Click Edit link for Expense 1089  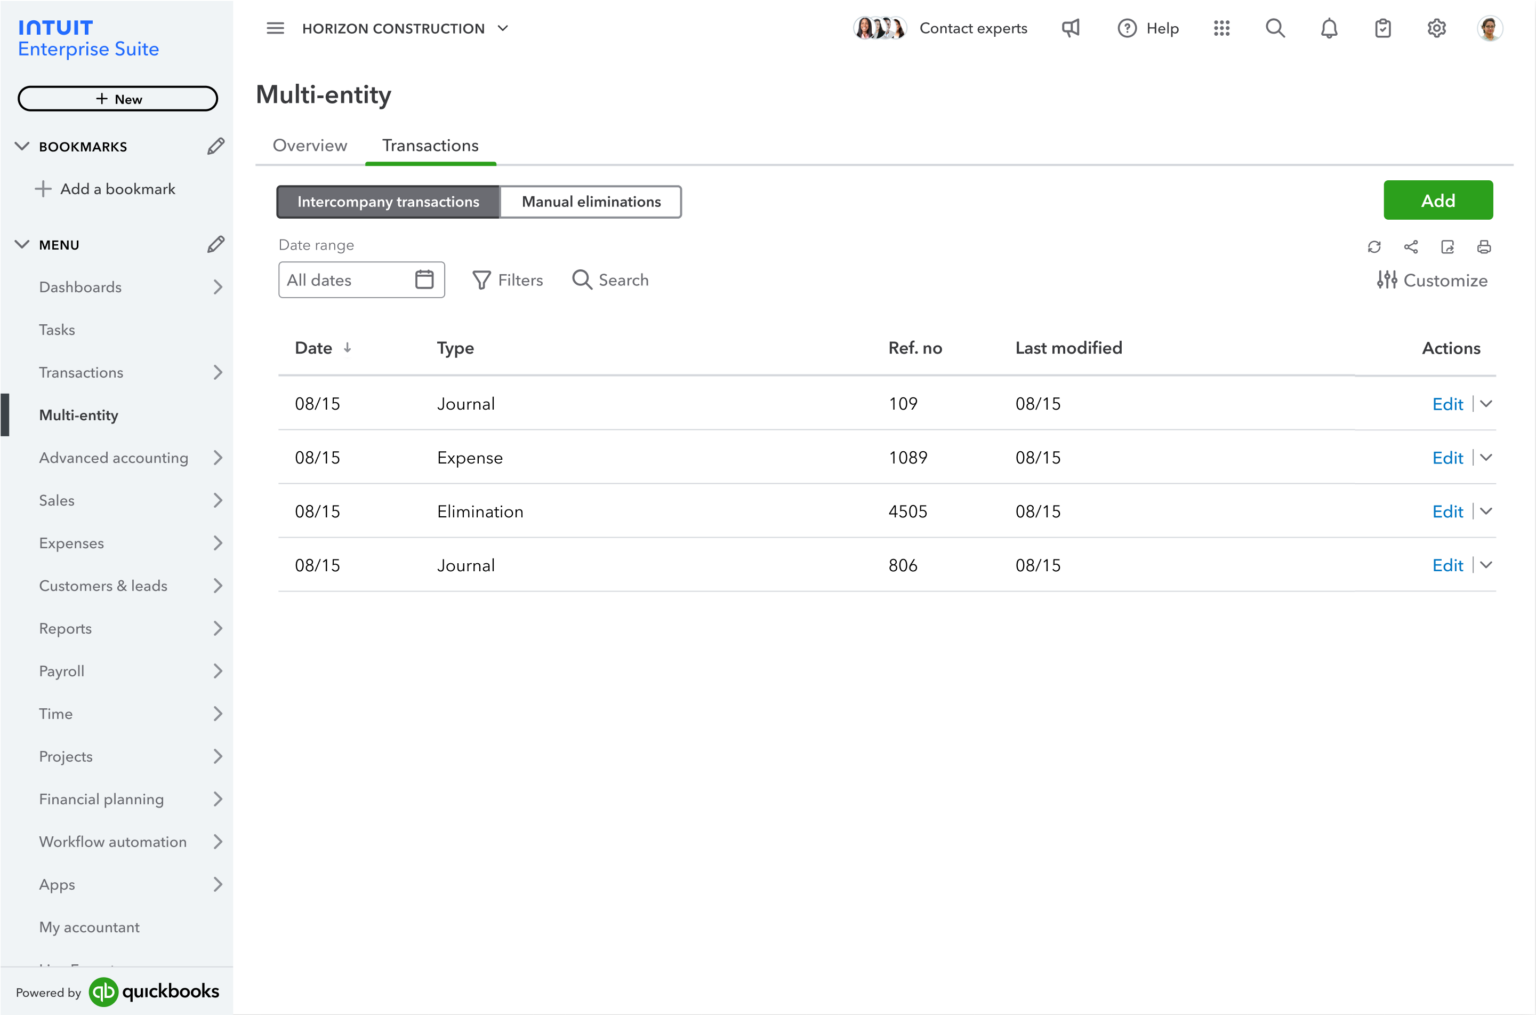point(1447,458)
